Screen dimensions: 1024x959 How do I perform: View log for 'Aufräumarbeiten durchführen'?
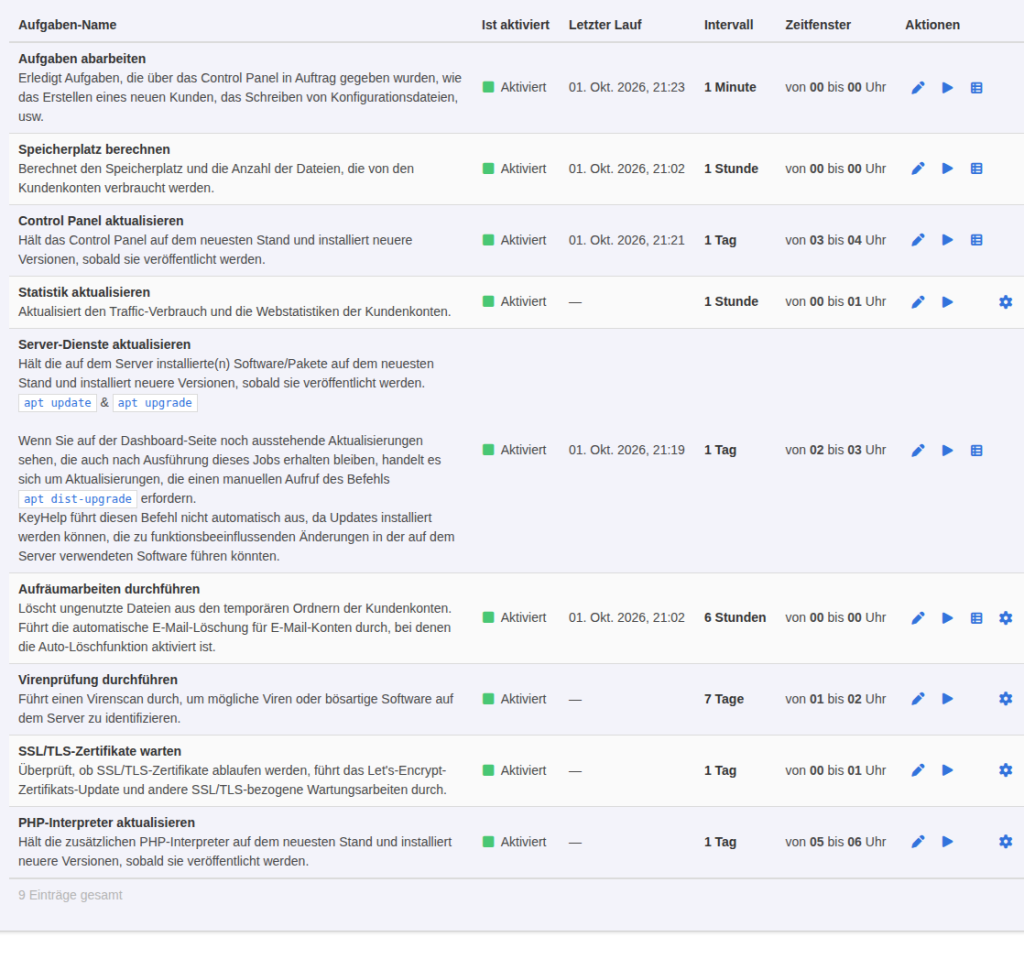[976, 618]
